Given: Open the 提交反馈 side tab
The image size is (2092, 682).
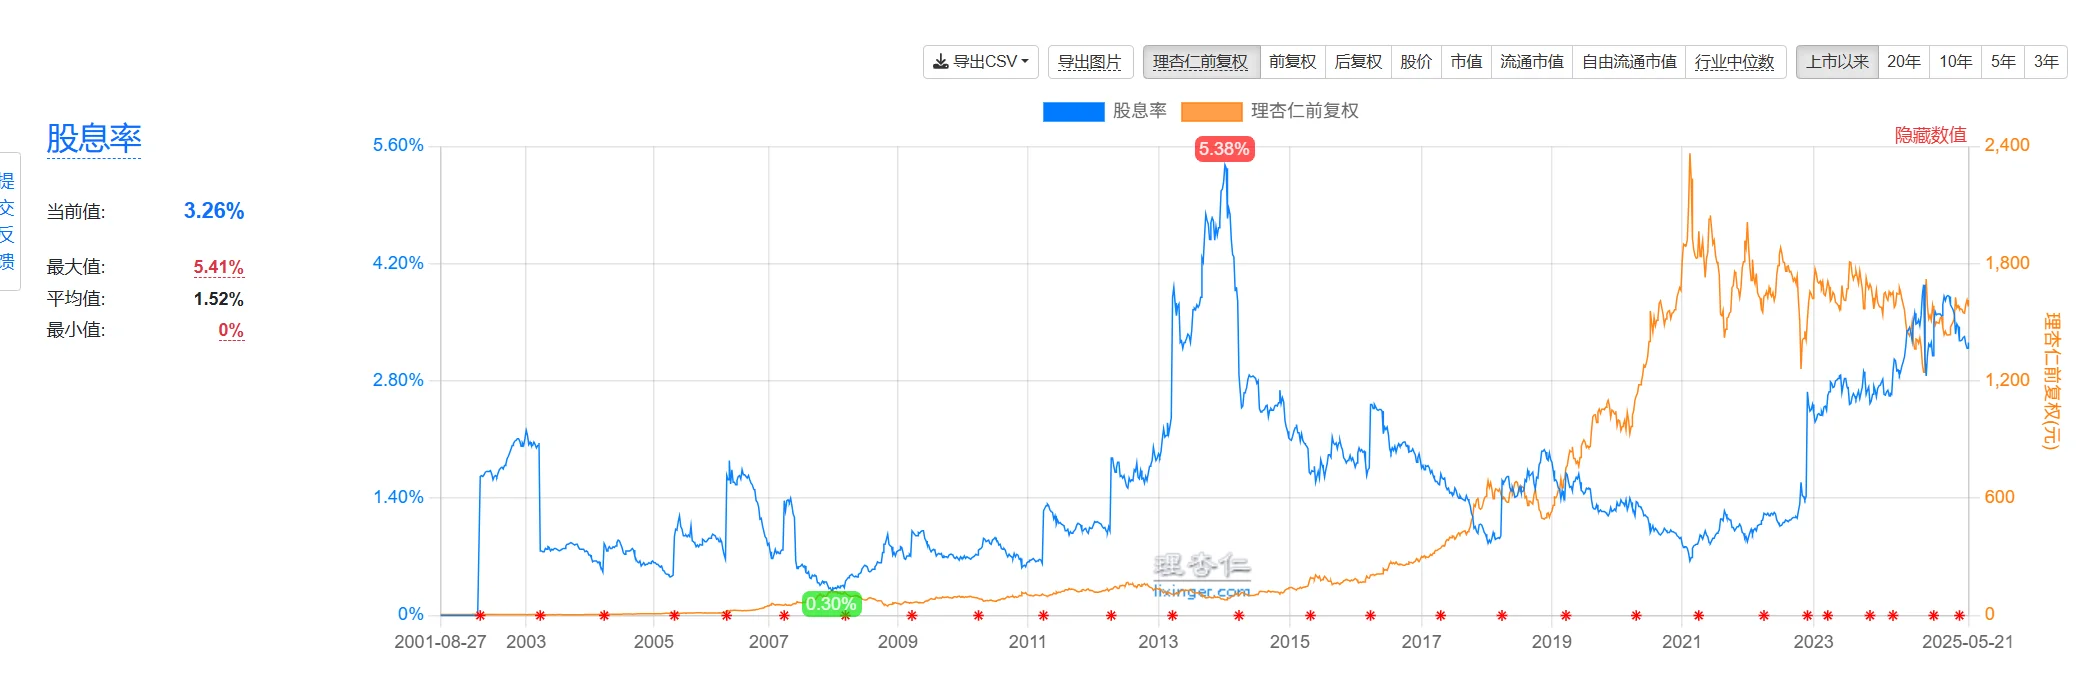Looking at the screenshot, I should (x=8, y=221).
